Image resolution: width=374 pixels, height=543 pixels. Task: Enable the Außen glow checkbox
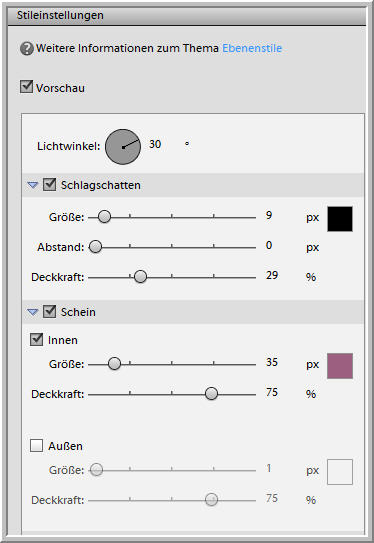[x=36, y=446]
